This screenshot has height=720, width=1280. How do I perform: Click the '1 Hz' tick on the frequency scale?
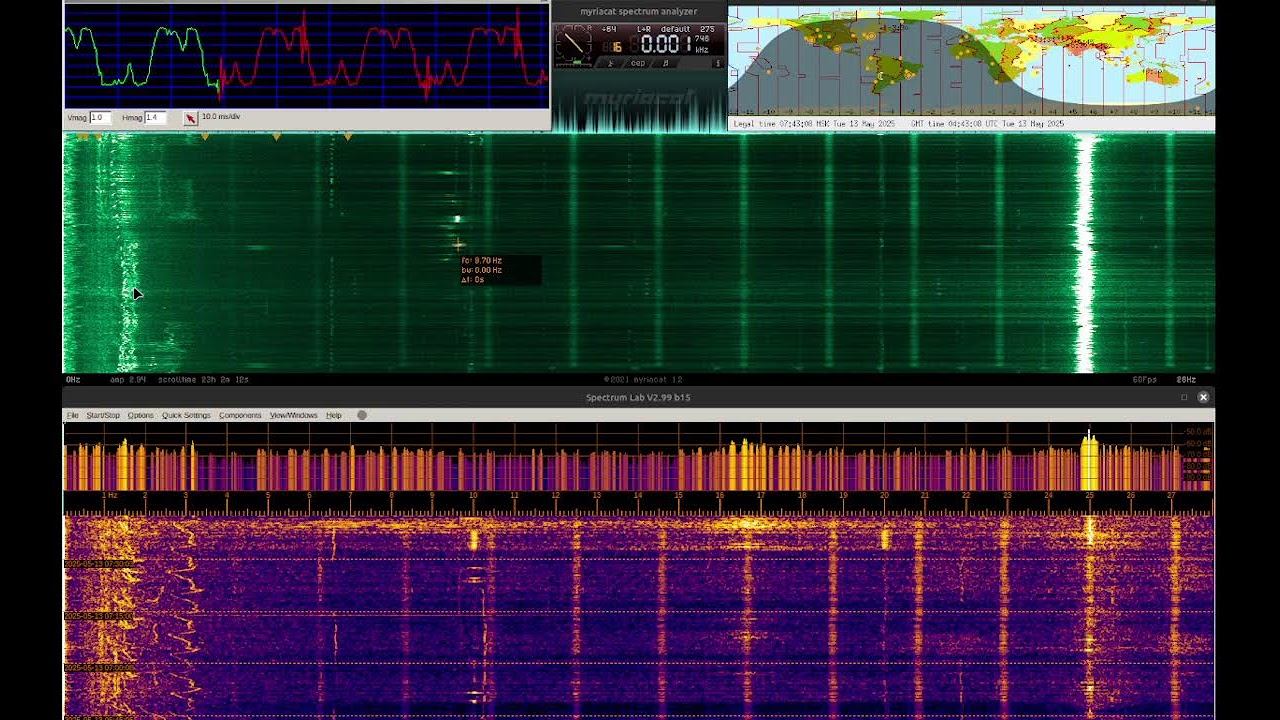coord(109,495)
